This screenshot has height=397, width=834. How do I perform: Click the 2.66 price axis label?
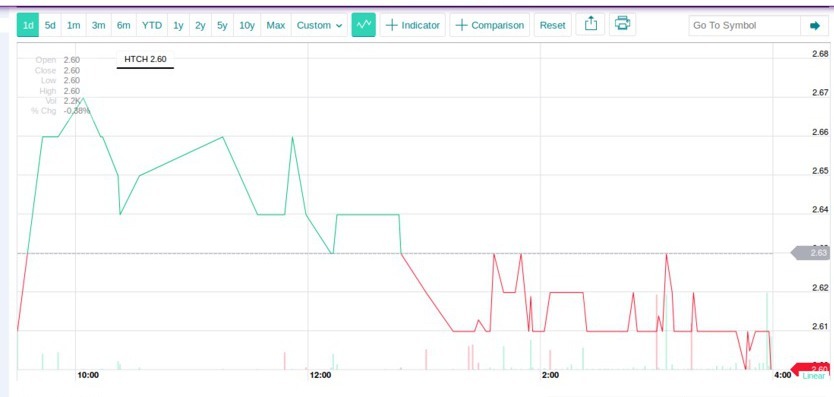pyautogui.click(x=820, y=132)
